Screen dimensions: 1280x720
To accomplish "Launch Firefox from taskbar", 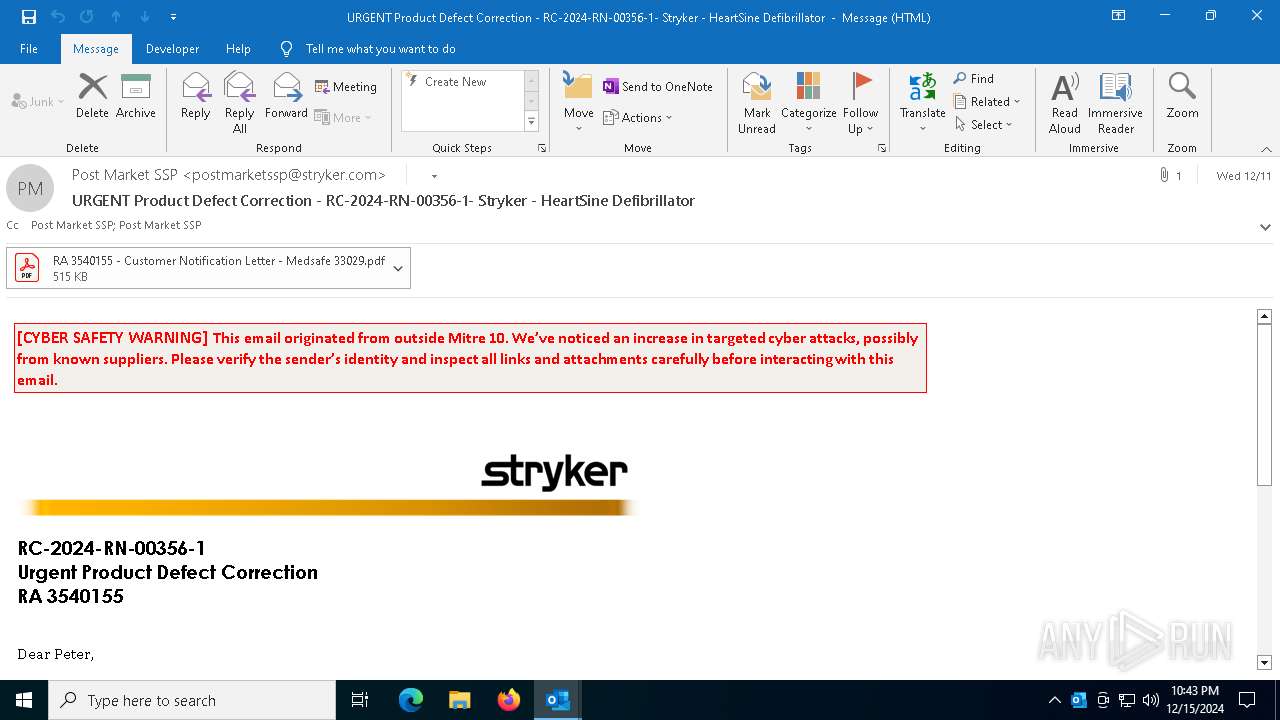I will coord(508,700).
